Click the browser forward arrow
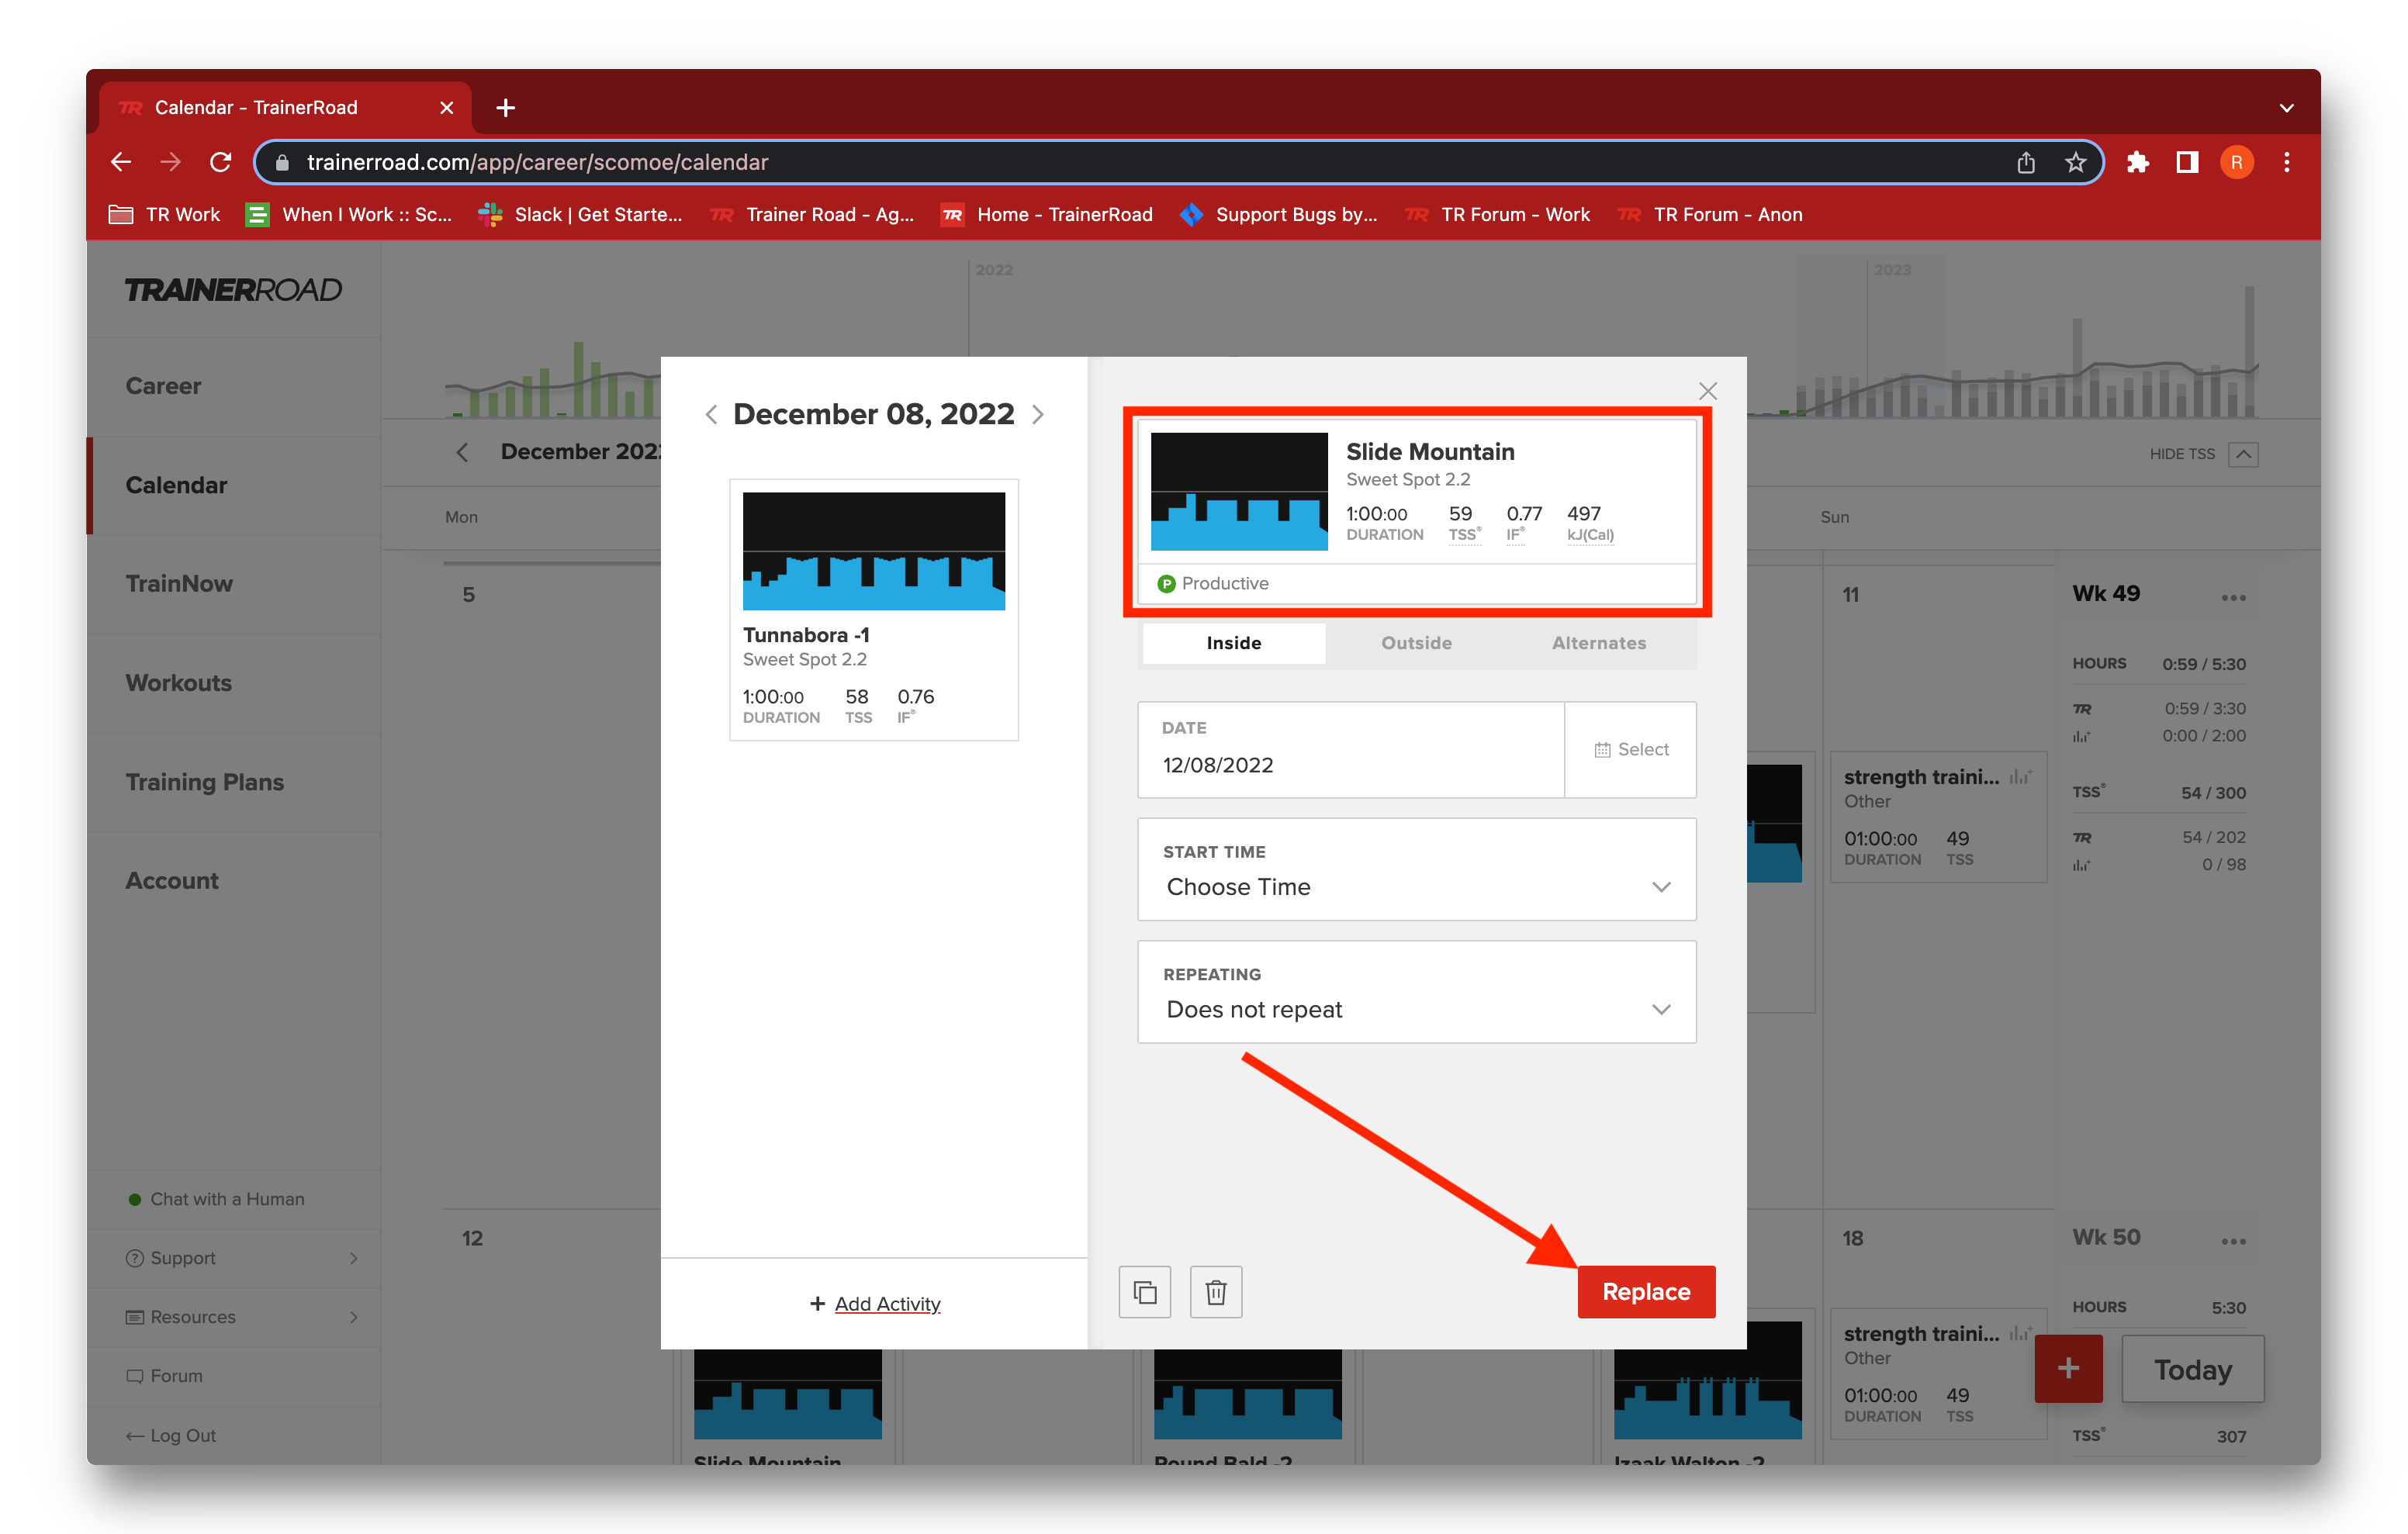Screen dimensions: 2408x1534 tap(171, 162)
